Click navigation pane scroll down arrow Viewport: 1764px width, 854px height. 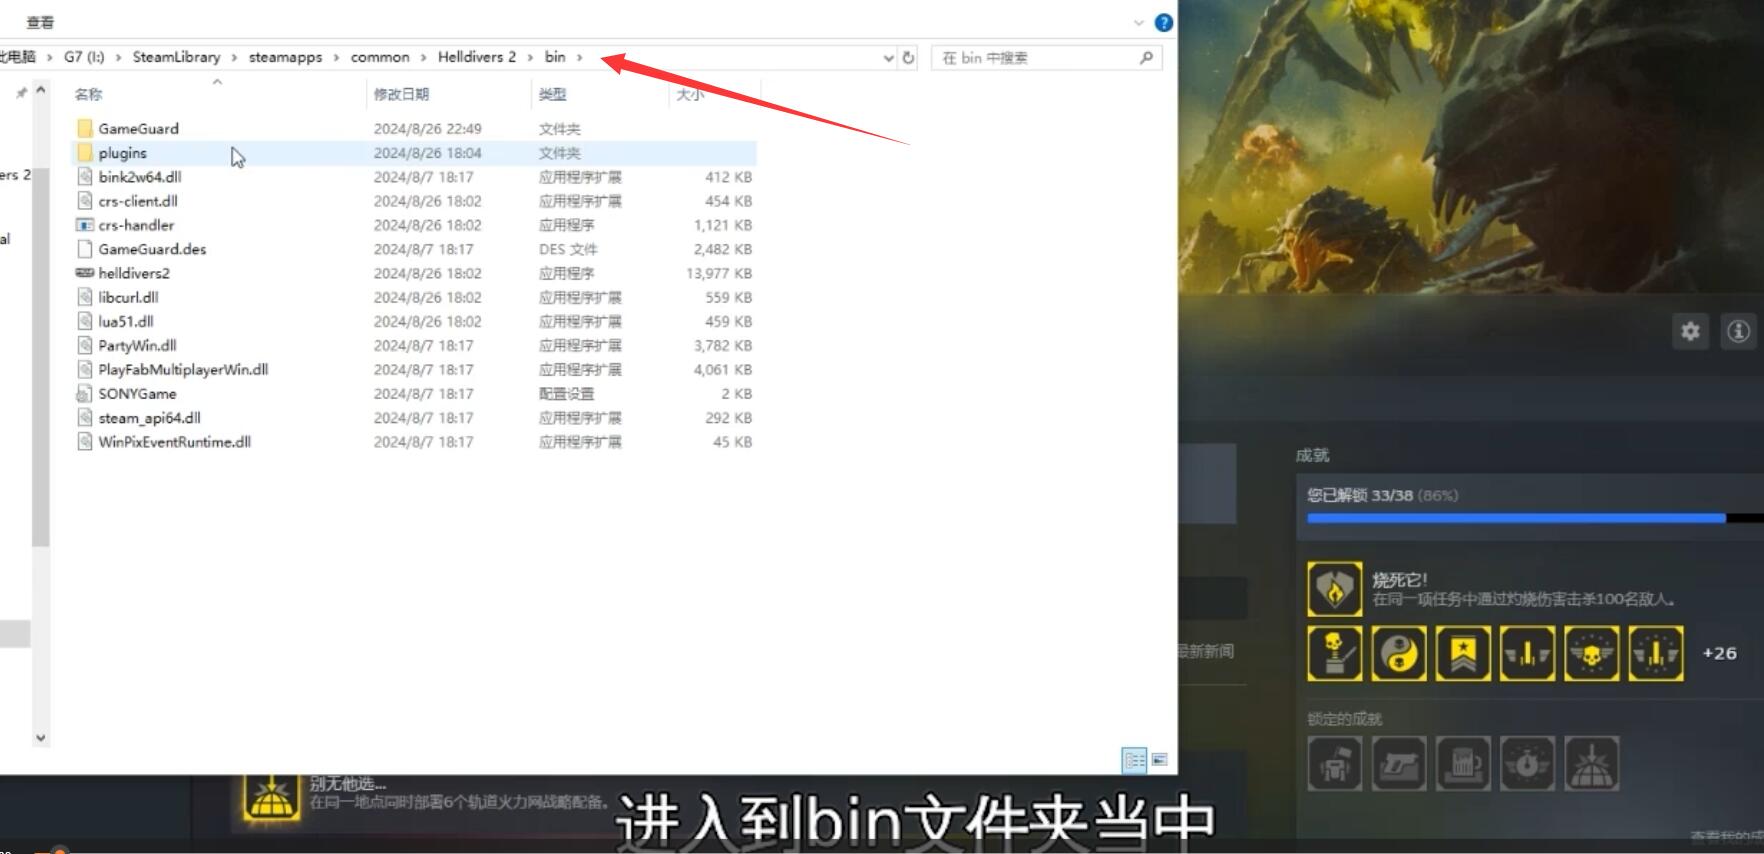(40, 738)
